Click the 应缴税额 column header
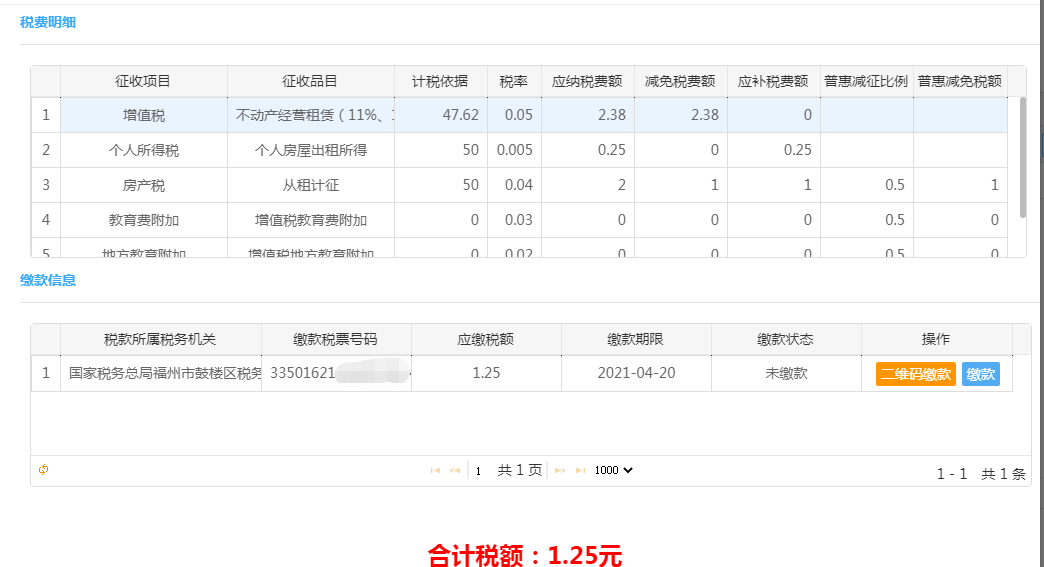 (486, 339)
